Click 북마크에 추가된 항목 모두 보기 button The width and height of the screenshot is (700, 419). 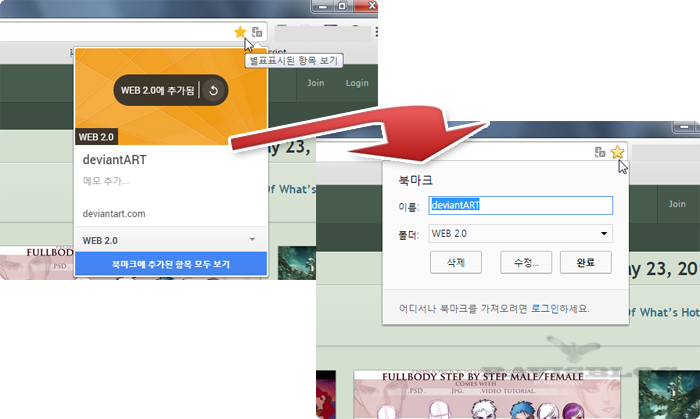coord(171,264)
